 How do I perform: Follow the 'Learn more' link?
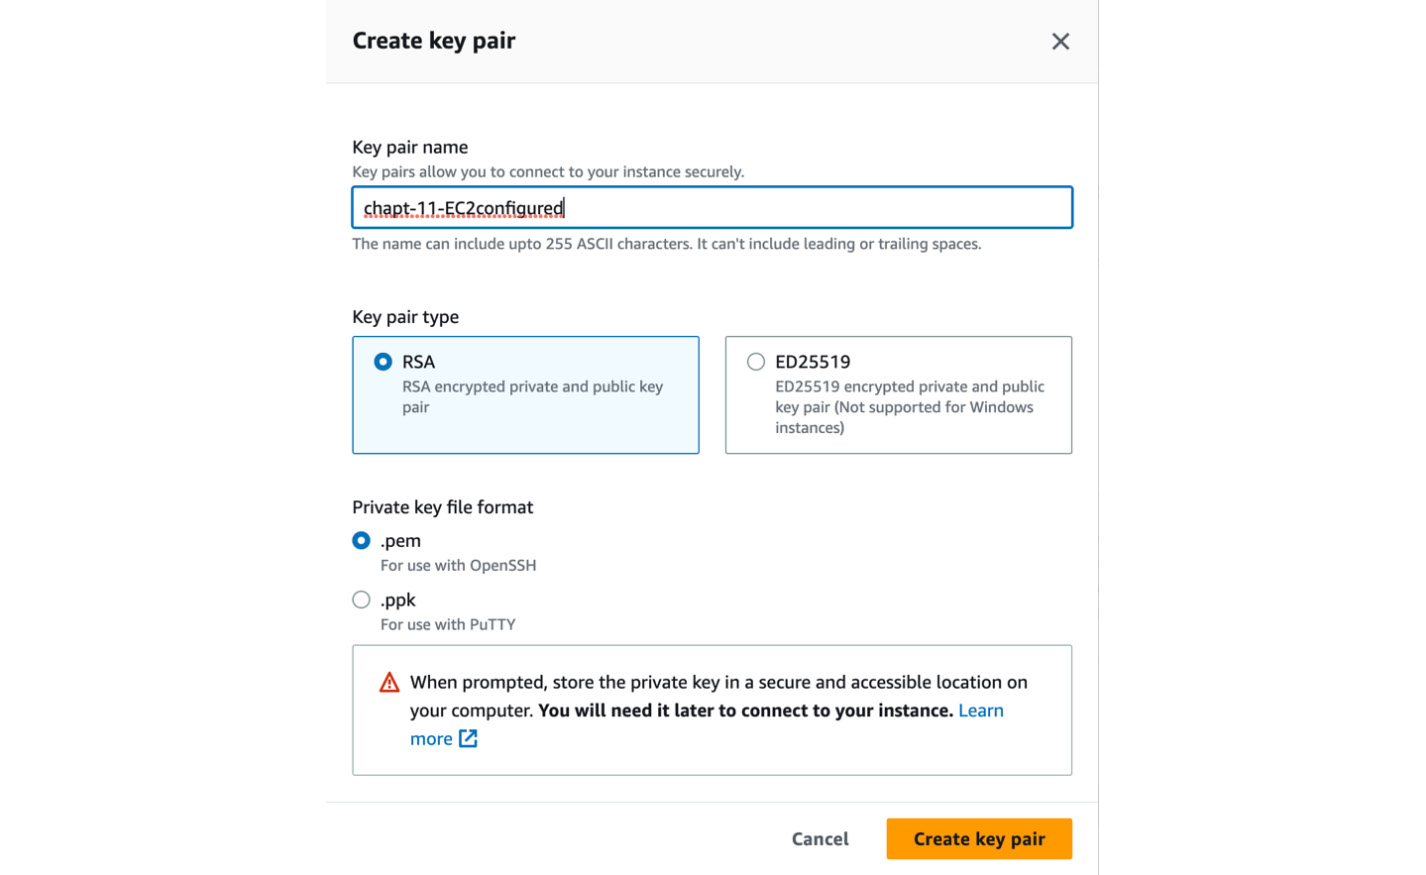(981, 711)
